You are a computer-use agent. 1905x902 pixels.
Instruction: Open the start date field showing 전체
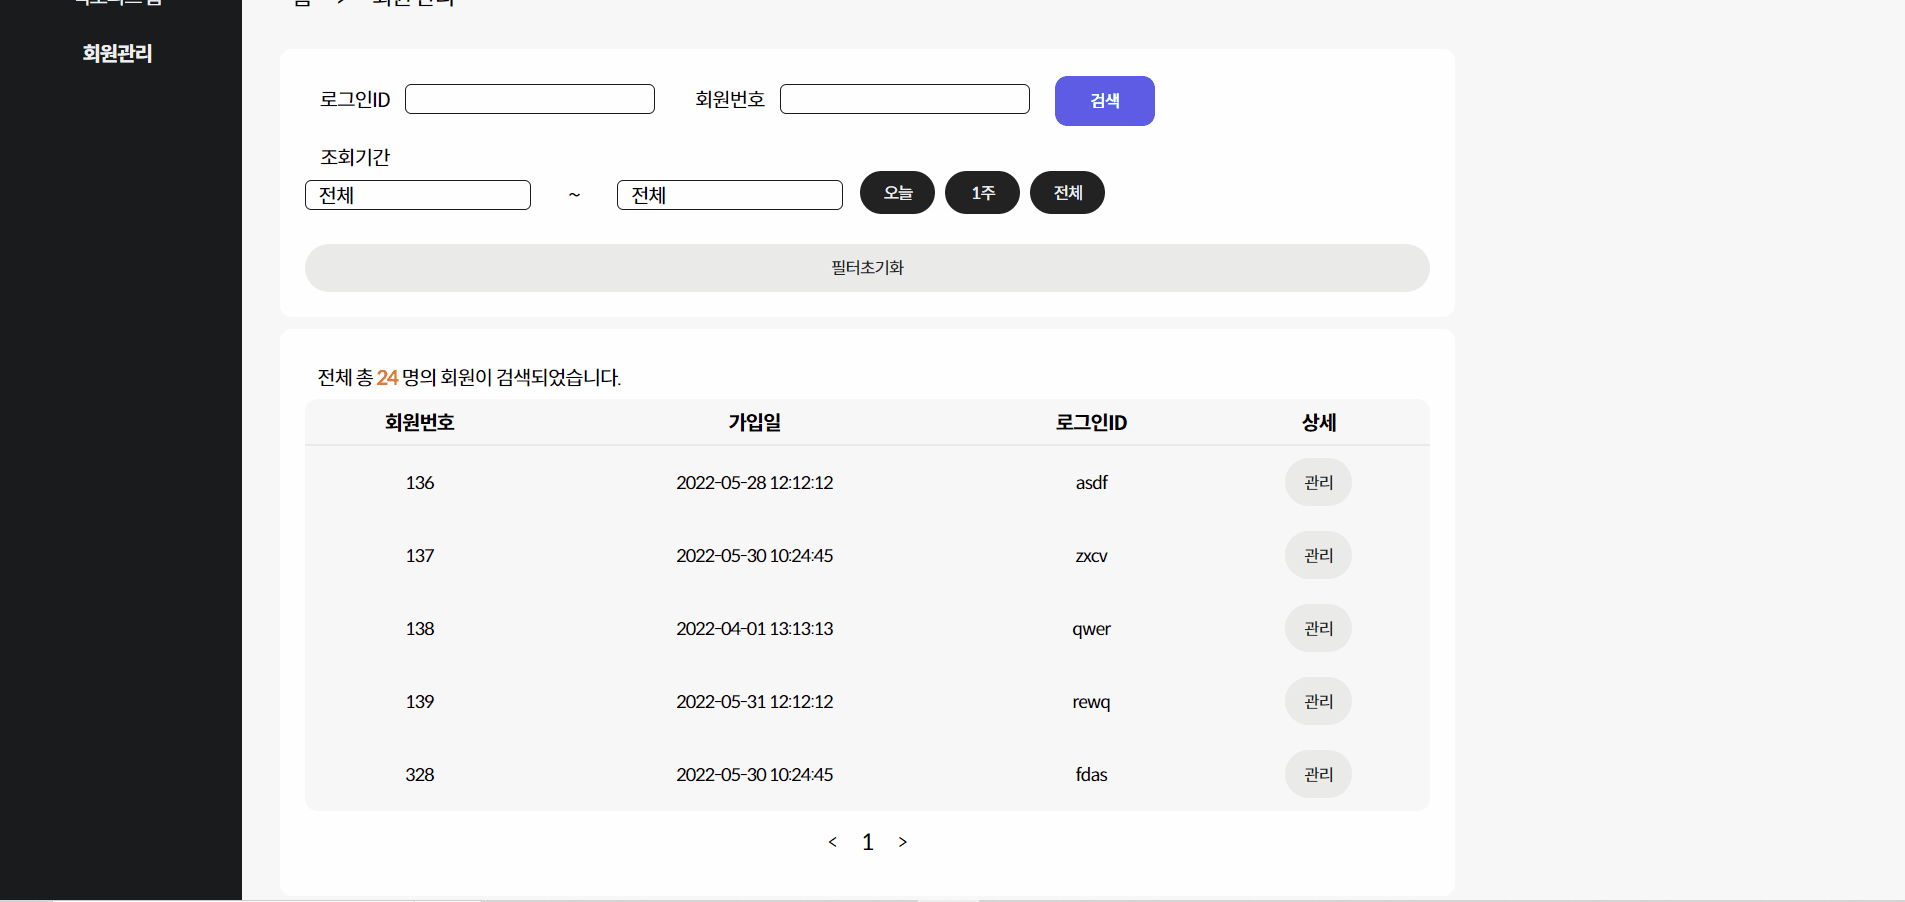tap(418, 195)
